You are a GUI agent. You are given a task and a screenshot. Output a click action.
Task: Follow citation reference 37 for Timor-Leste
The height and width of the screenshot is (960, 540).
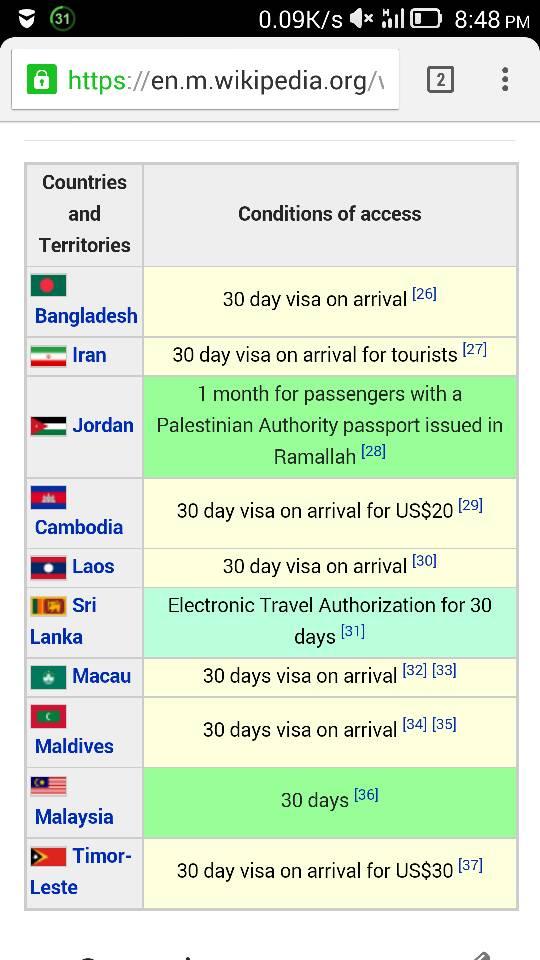tap(471, 866)
